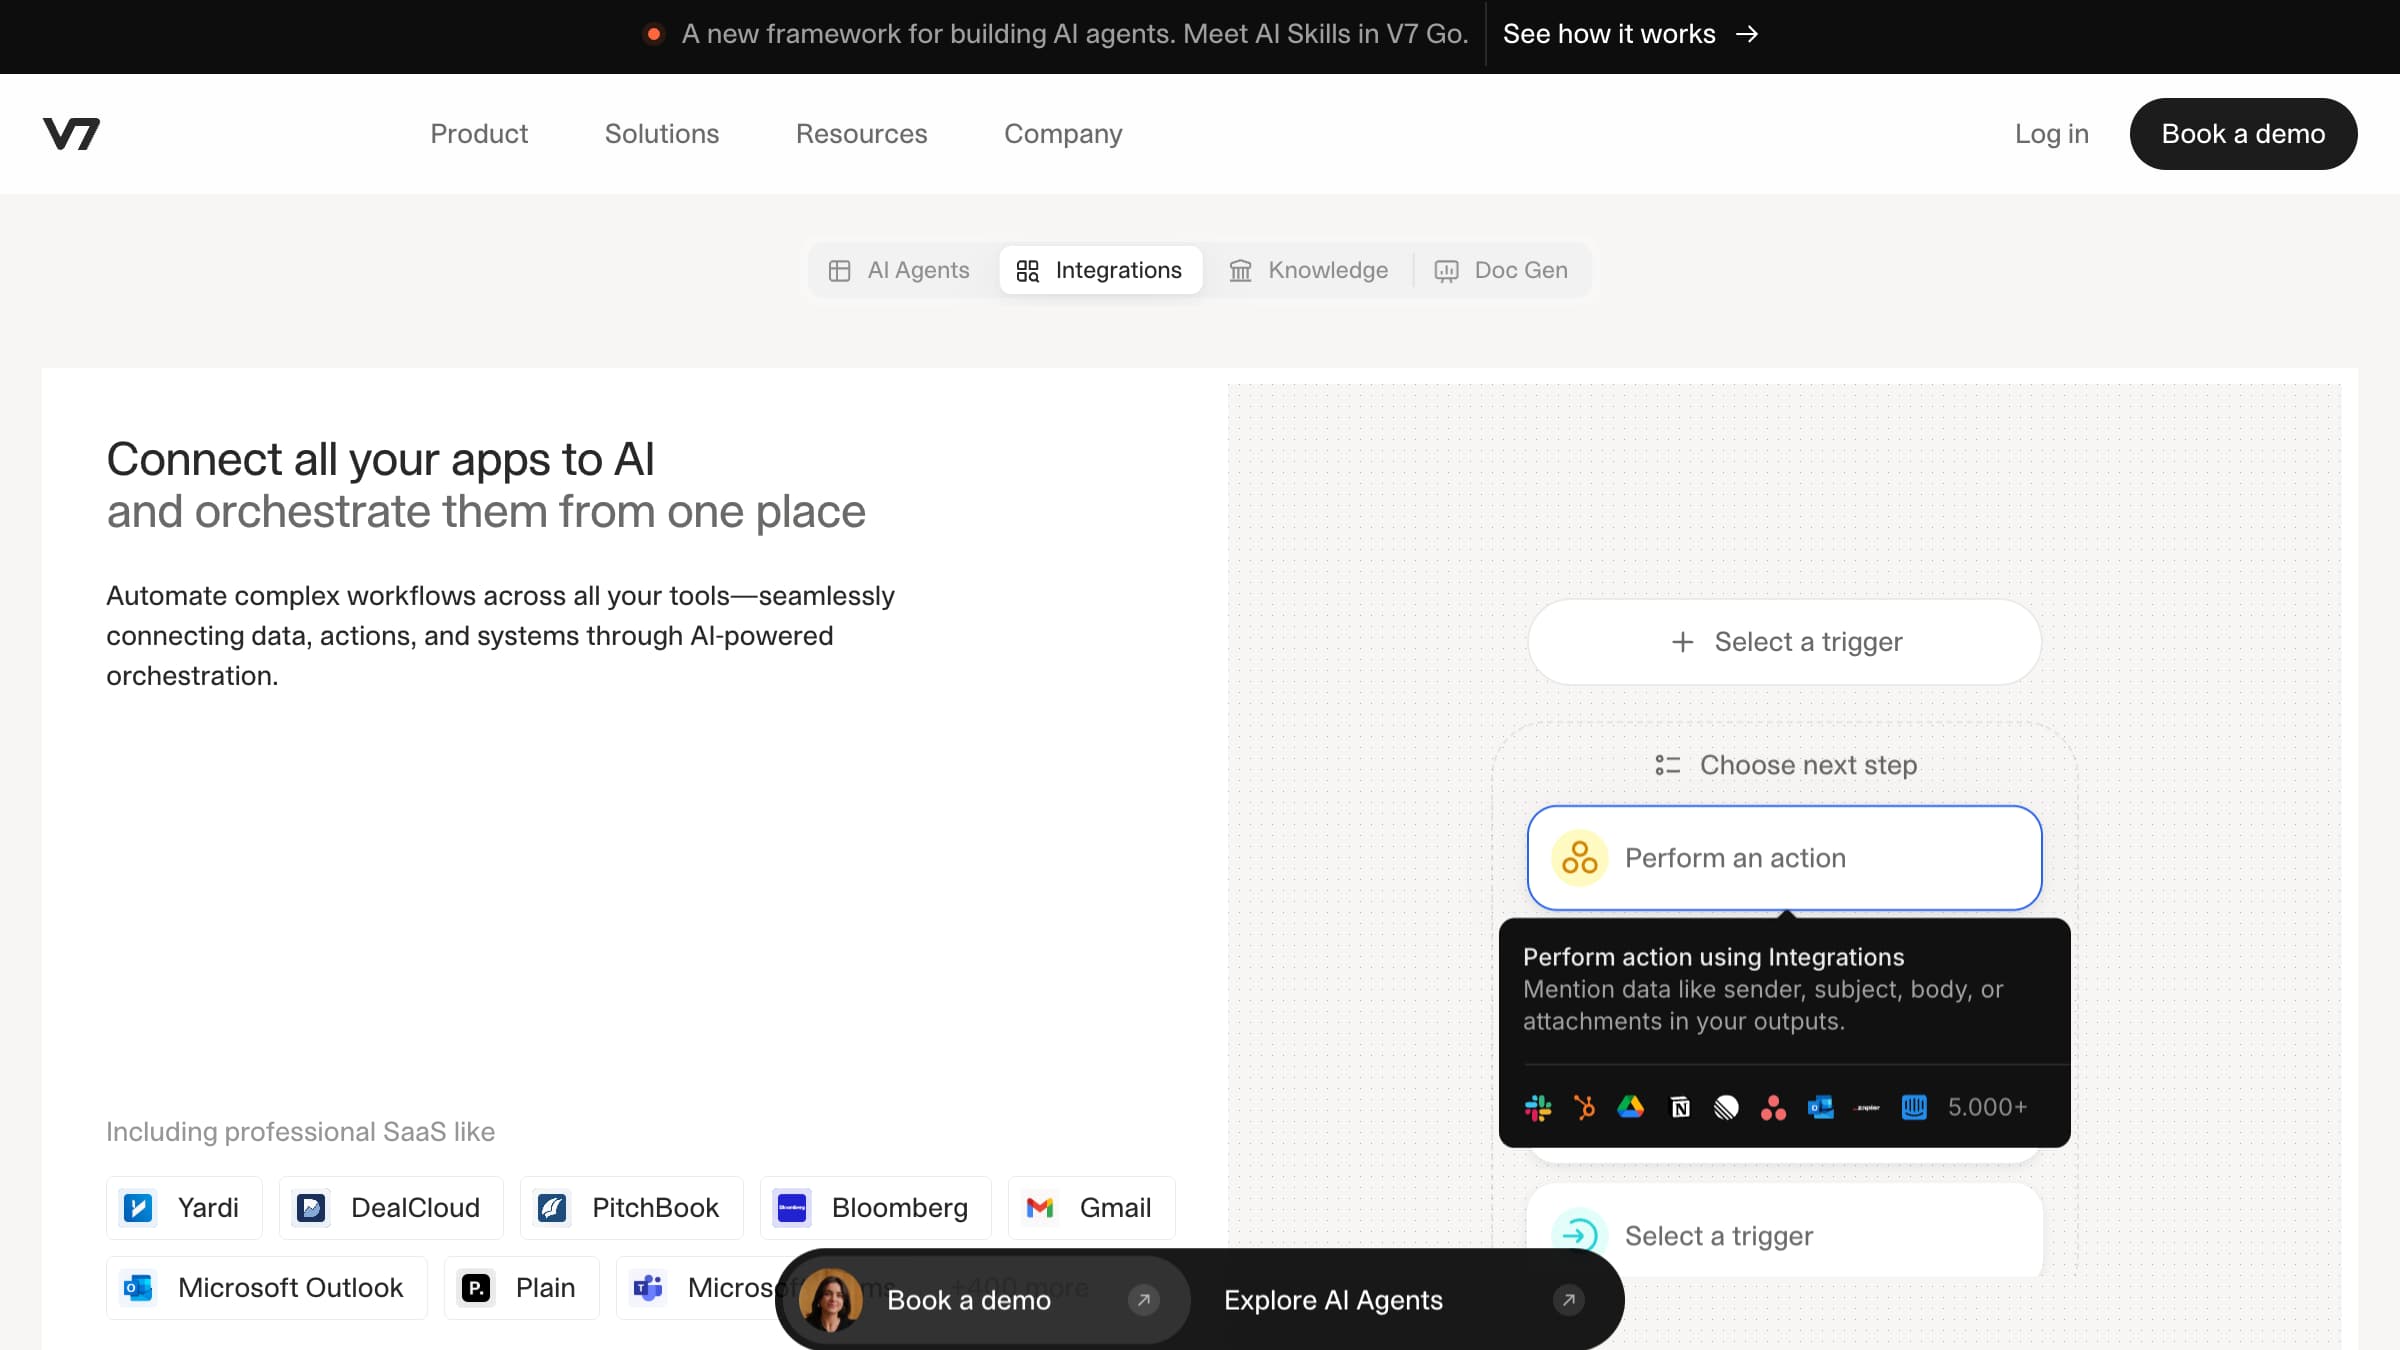Click the Asana three-dot icon
The height and width of the screenshot is (1350, 2400).
(x=1773, y=1107)
